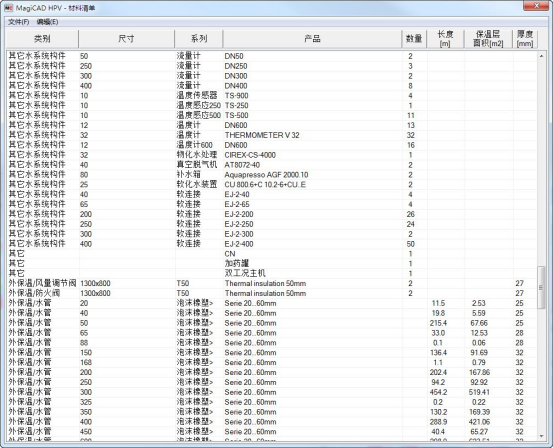Select the 温度传感器 series cell
Screen dimensions: 553x448
(x=197, y=96)
